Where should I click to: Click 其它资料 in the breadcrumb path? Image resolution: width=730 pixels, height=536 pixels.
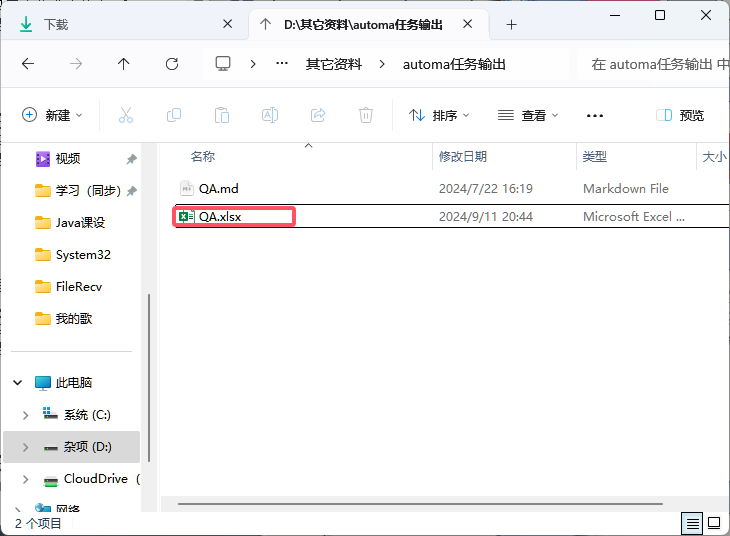pyautogui.click(x=334, y=64)
